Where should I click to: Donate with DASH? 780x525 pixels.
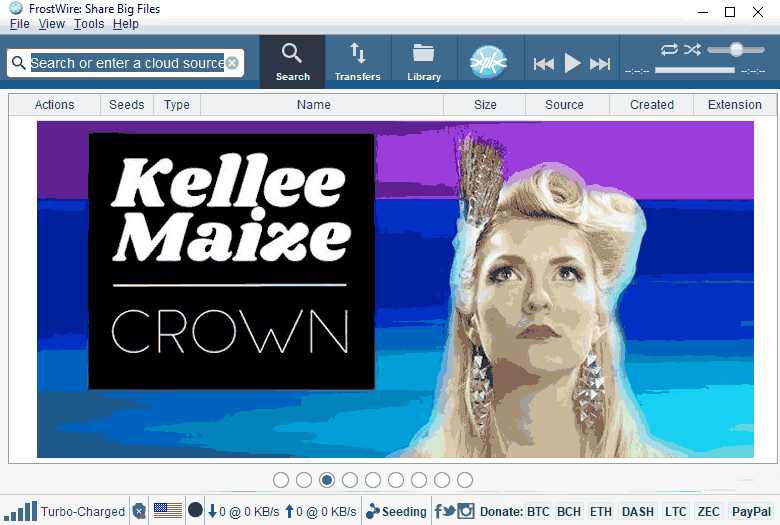[x=638, y=512]
